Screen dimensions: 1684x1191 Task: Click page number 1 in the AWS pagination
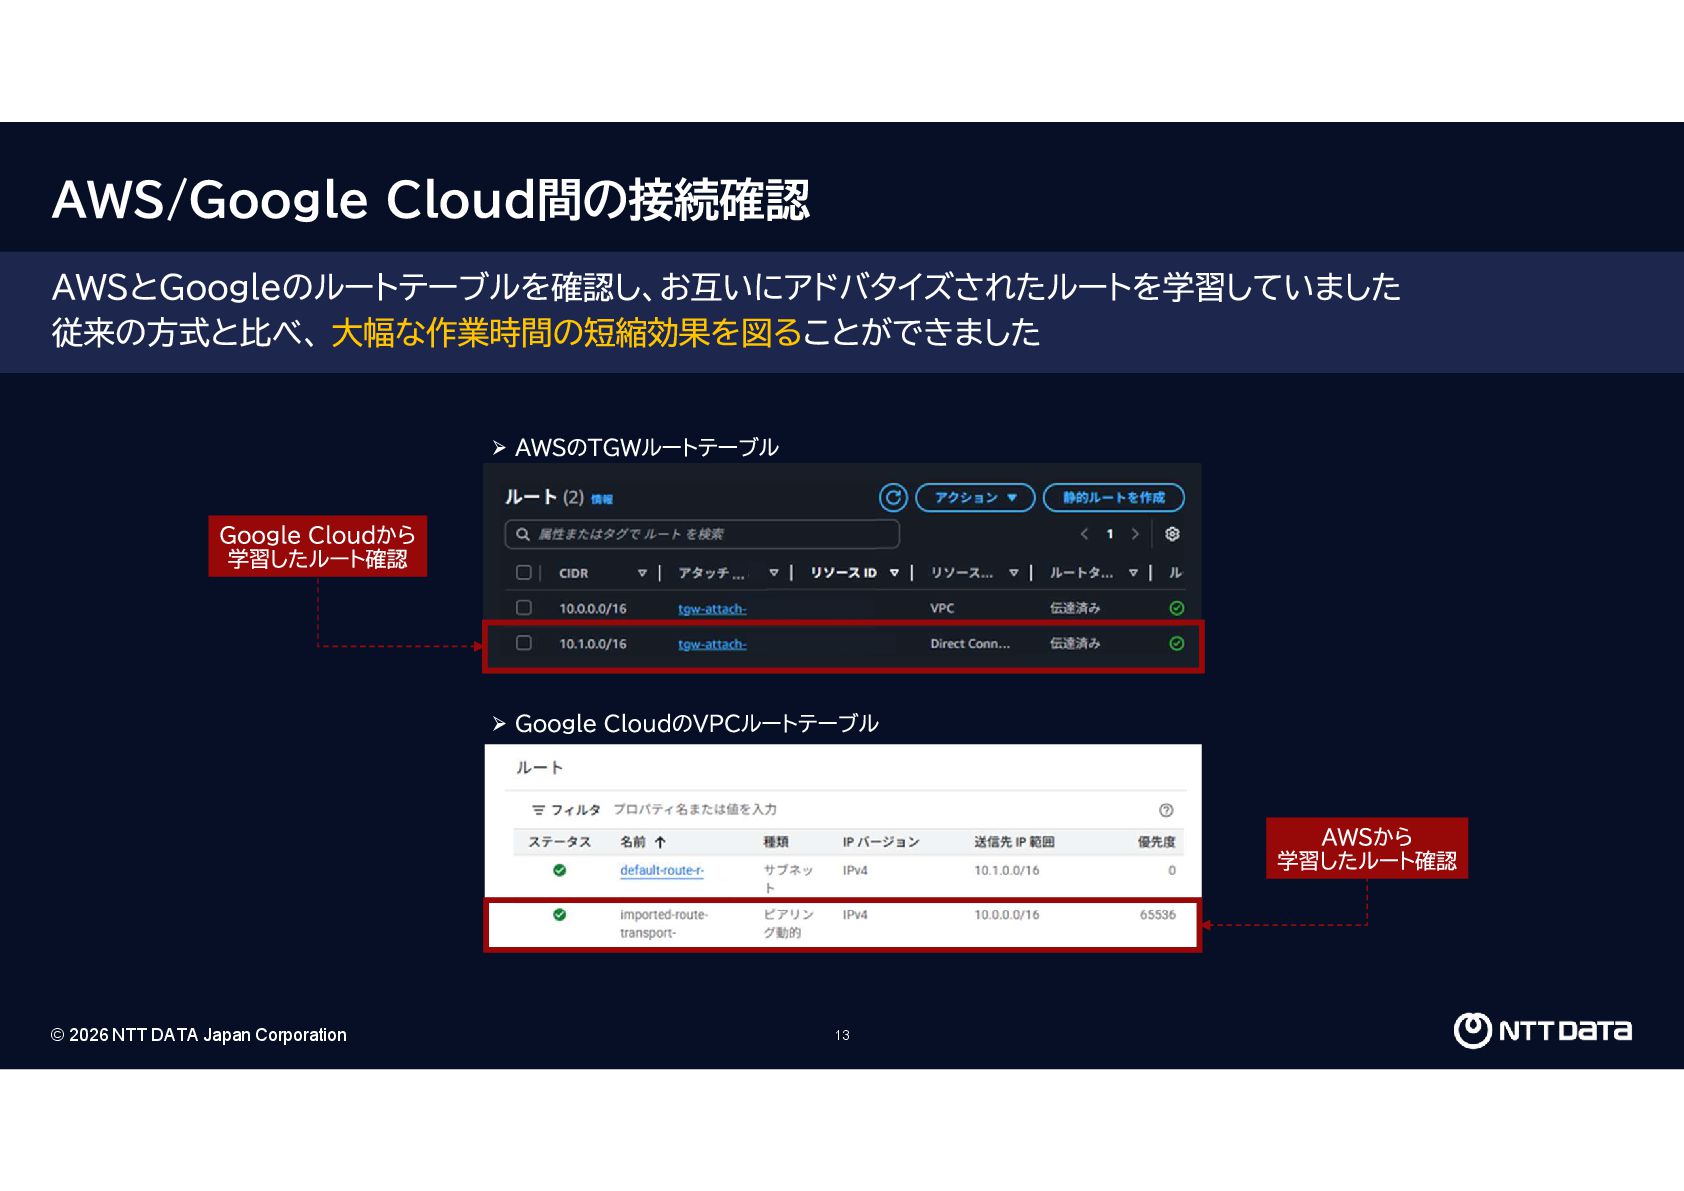(x=1110, y=534)
